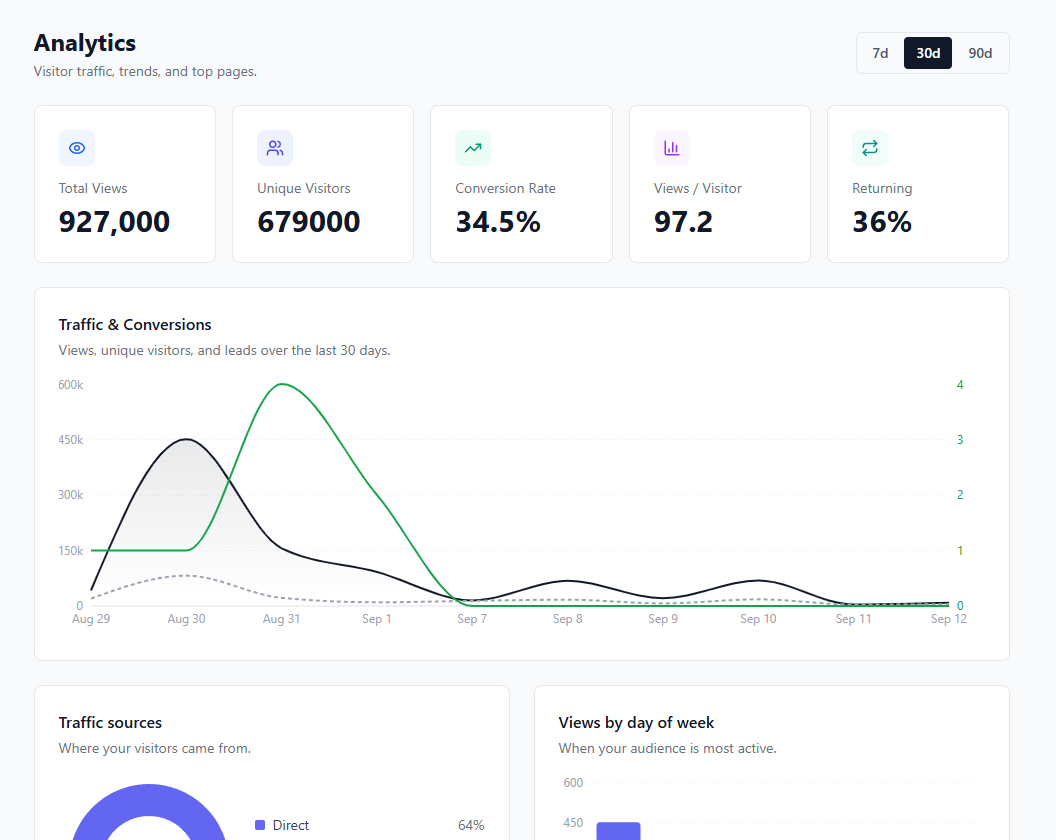
Task: Click the Analytics page heading
Action: (85, 42)
